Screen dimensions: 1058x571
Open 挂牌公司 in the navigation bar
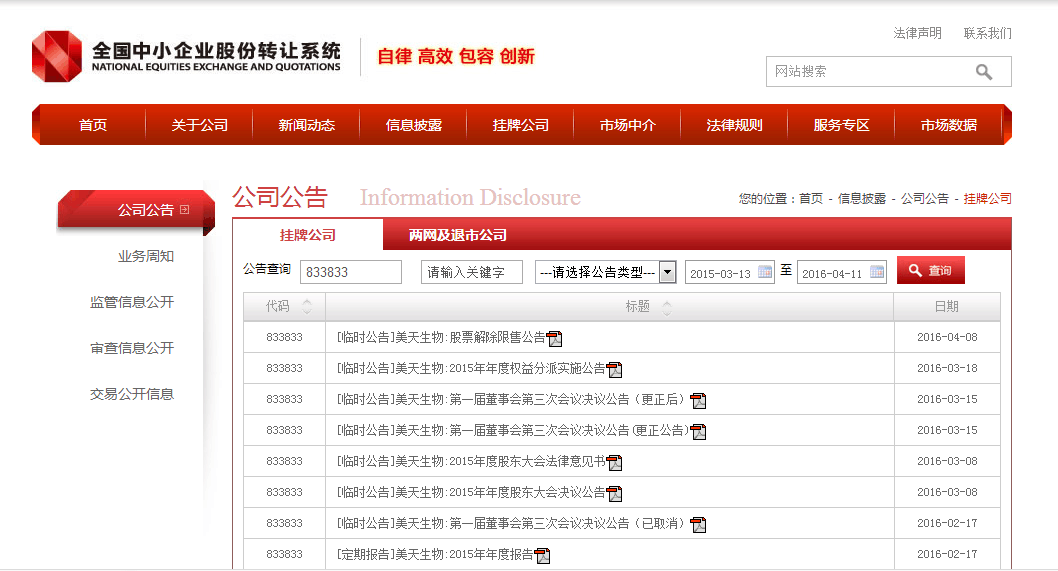[x=520, y=126]
